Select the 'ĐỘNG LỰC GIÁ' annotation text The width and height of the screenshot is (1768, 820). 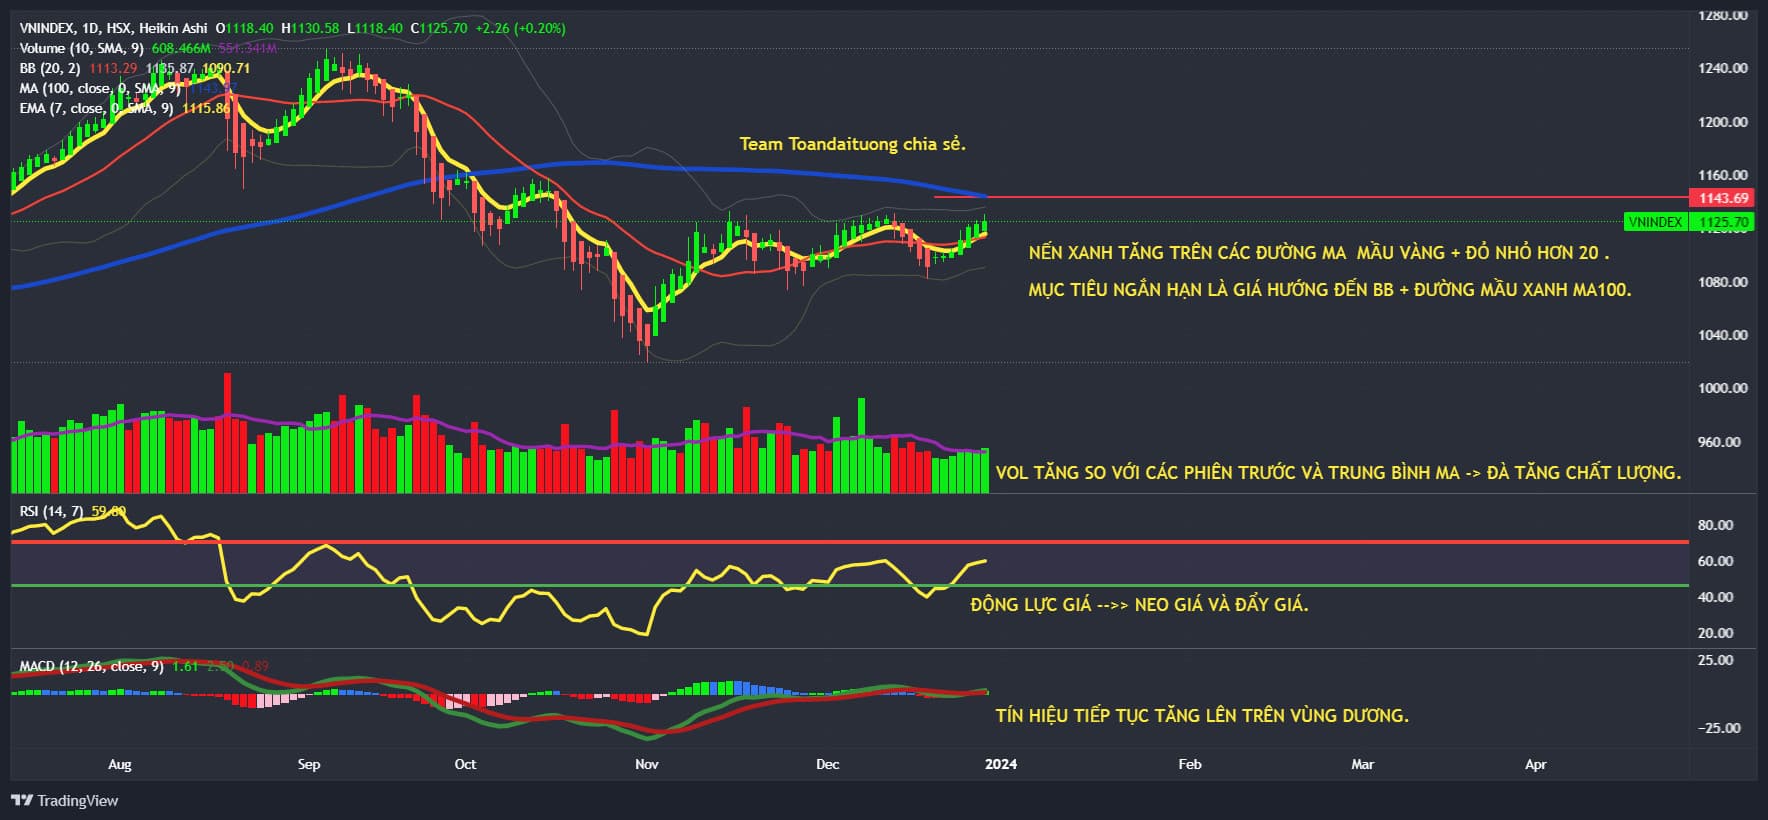coord(1139,605)
